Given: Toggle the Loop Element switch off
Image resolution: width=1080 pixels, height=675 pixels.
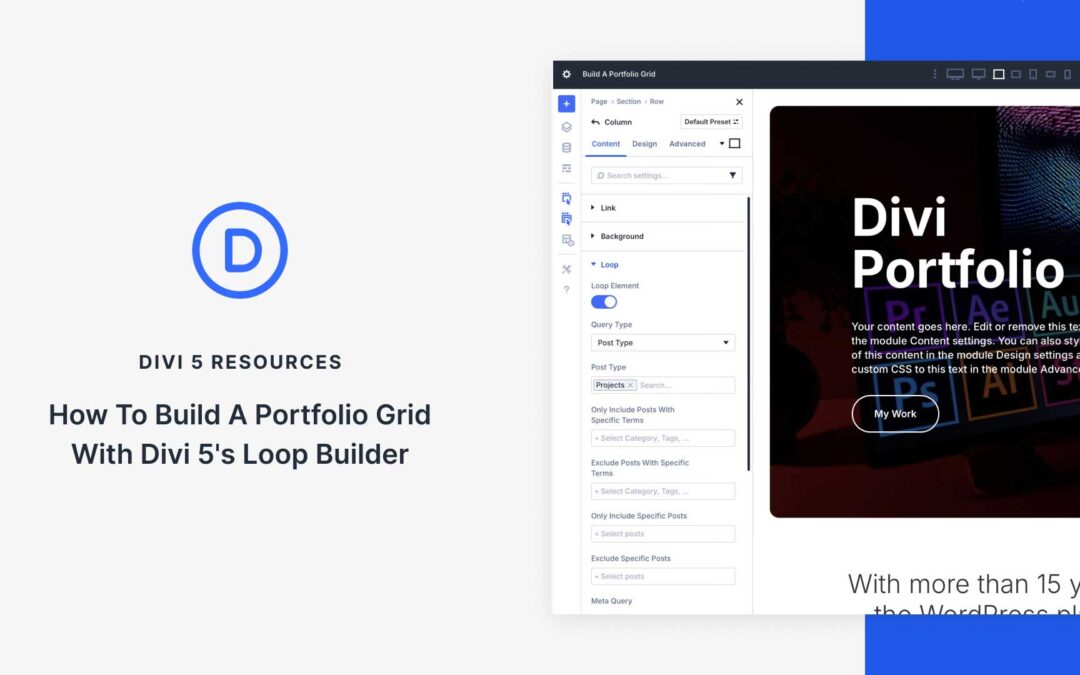Looking at the screenshot, I should [x=604, y=302].
